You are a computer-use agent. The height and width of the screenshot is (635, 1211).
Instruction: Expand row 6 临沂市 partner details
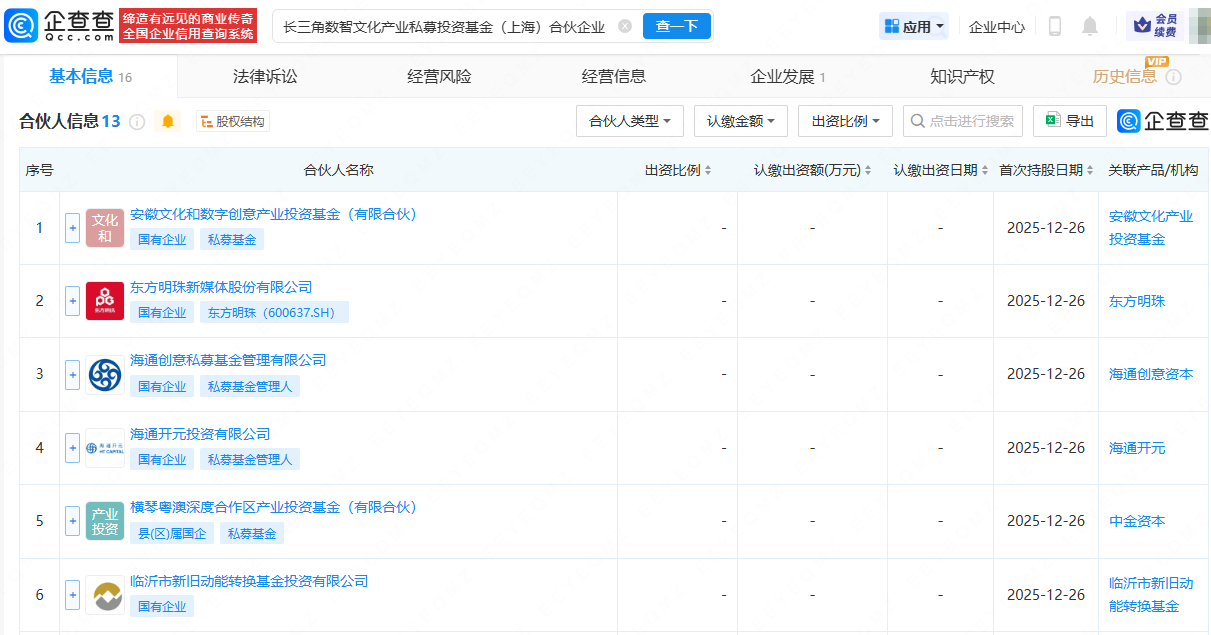pyautogui.click(x=72, y=595)
